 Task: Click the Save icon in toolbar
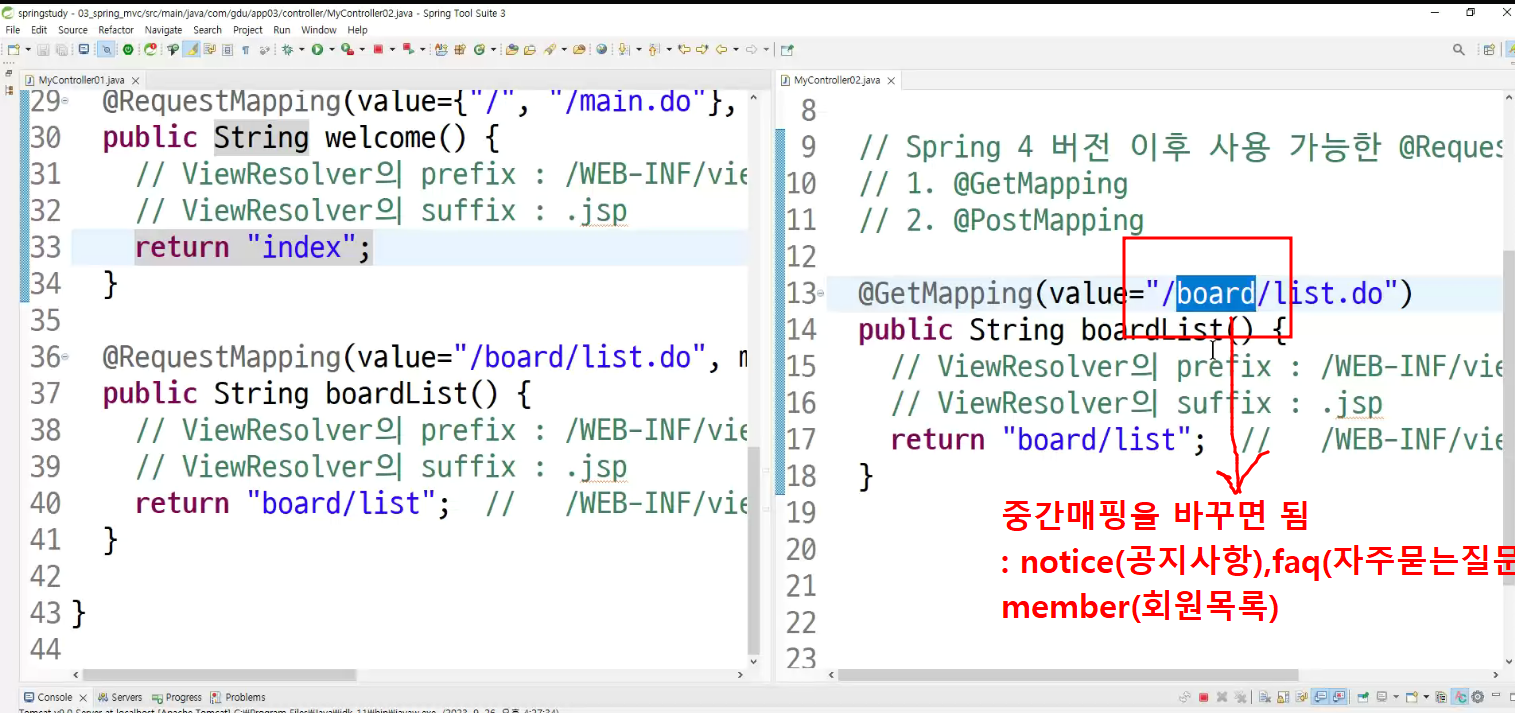coord(43,49)
